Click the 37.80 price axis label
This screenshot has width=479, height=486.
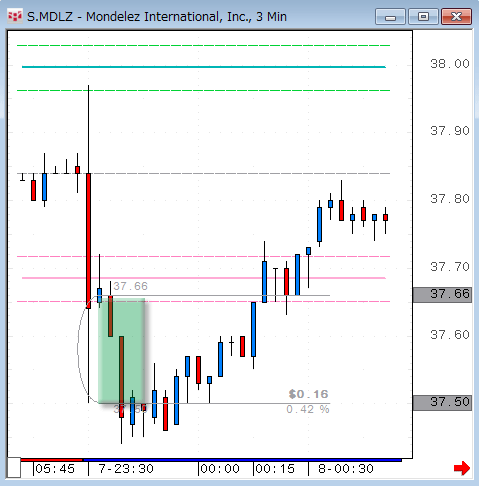point(450,199)
